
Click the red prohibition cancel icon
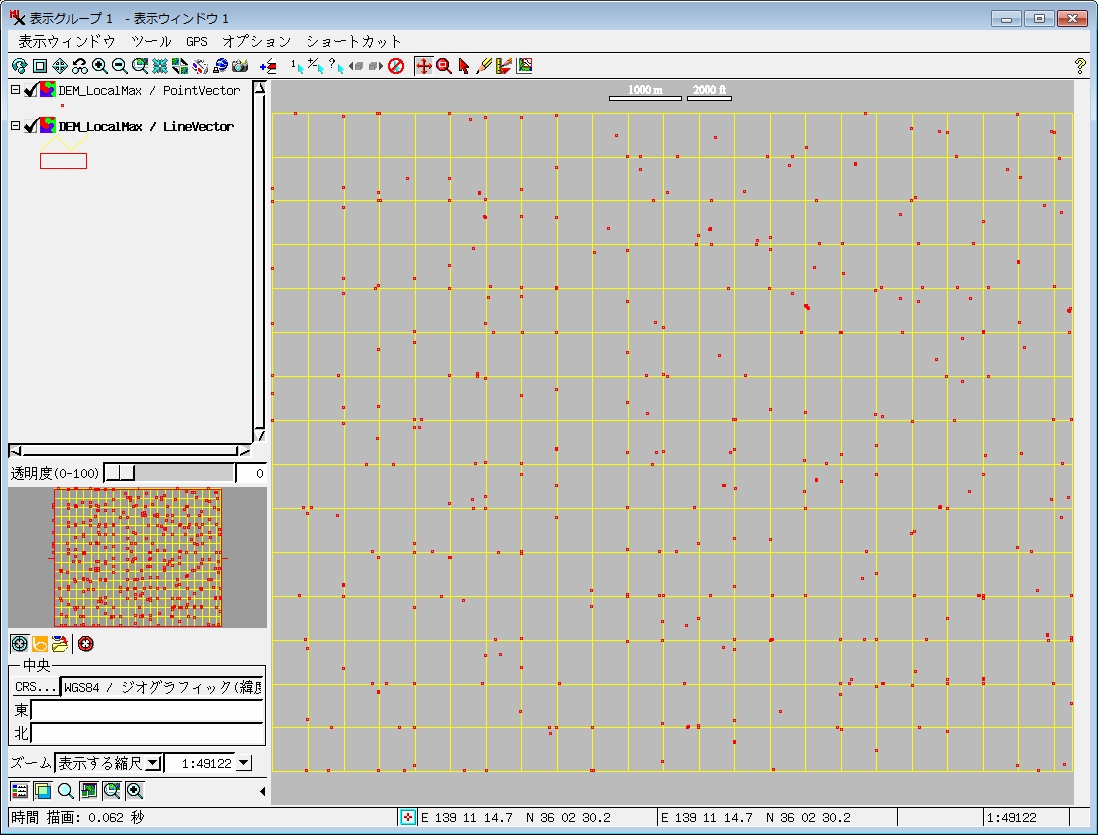point(396,66)
